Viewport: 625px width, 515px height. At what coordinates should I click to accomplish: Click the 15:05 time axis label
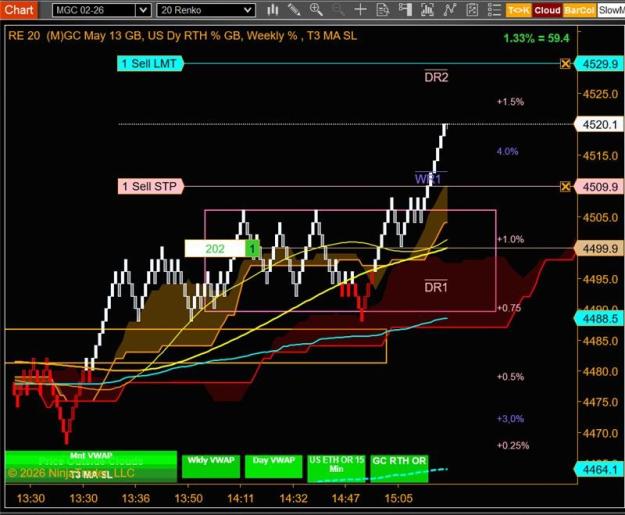click(399, 498)
